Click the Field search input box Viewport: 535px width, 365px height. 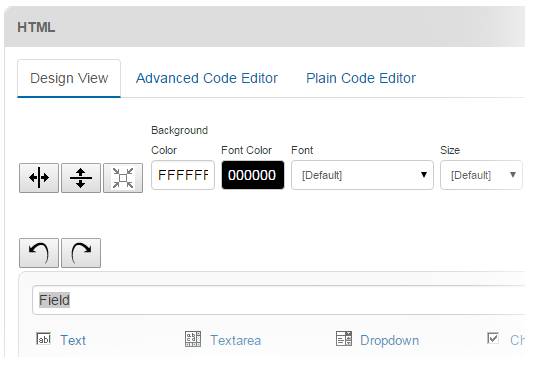click(x=278, y=300)
